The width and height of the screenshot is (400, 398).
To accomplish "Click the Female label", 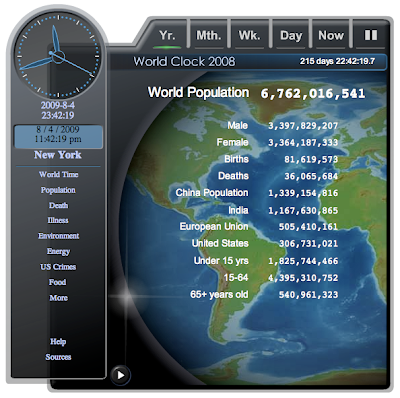I will click(232, 142).
